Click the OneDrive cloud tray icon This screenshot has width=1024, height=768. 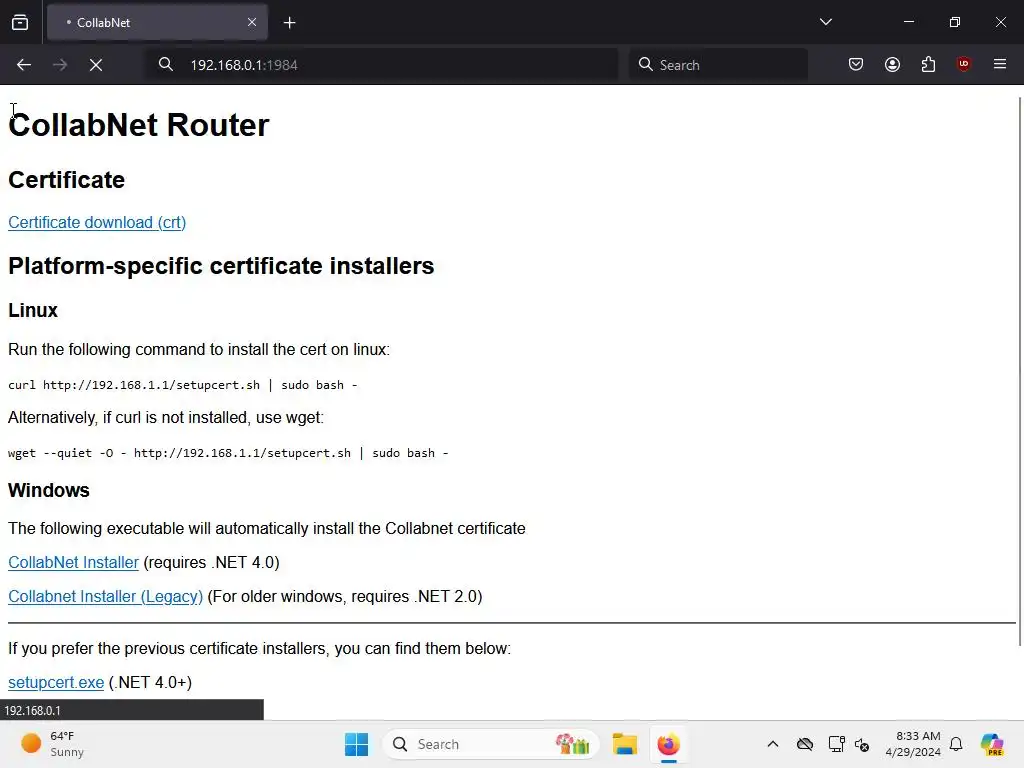tap(805, 744)
